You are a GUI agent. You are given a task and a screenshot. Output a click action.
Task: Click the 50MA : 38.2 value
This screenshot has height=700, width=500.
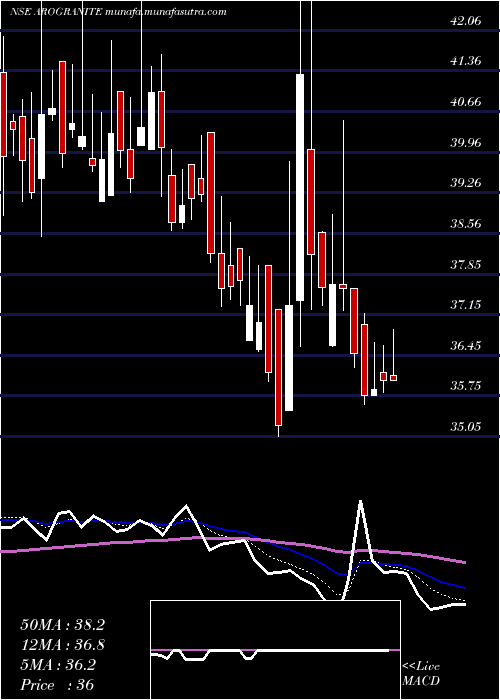pyautogui.click(x=62, y=625)
